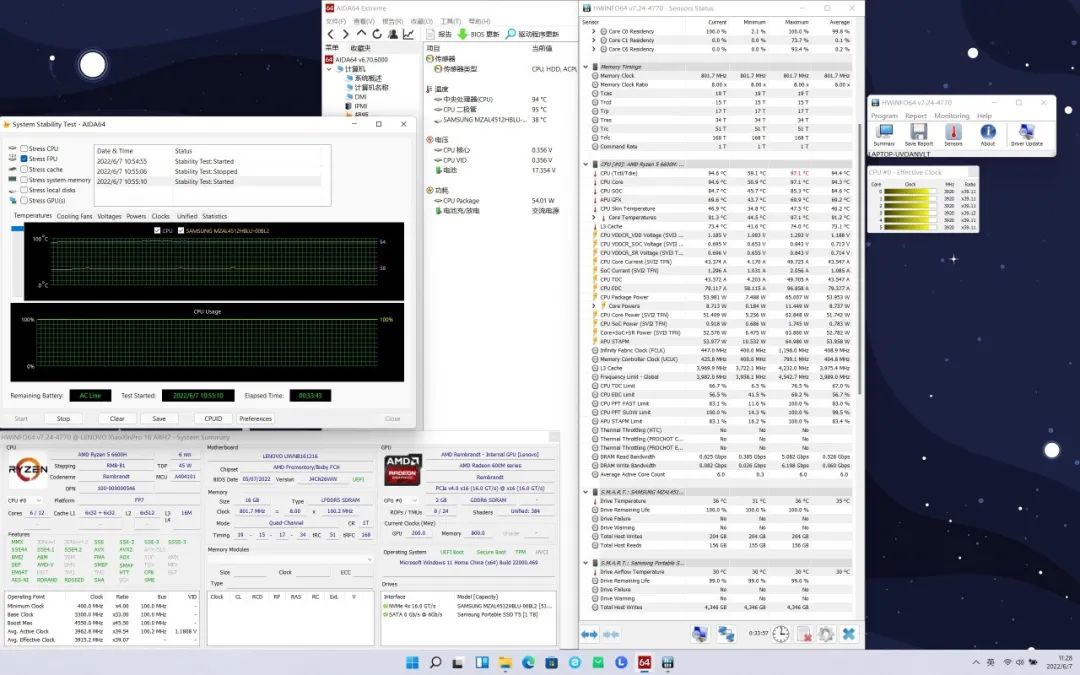This screenshot has width=1080, height=675.
Task: Open the GPU #0 dropdown in System Summary
Action: 402,500
